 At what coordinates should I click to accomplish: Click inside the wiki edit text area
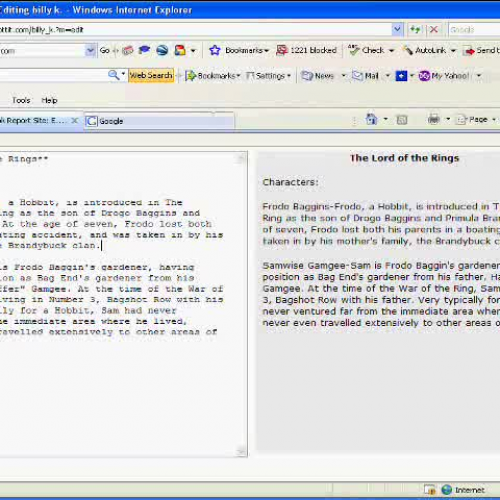tap(118, 304)
